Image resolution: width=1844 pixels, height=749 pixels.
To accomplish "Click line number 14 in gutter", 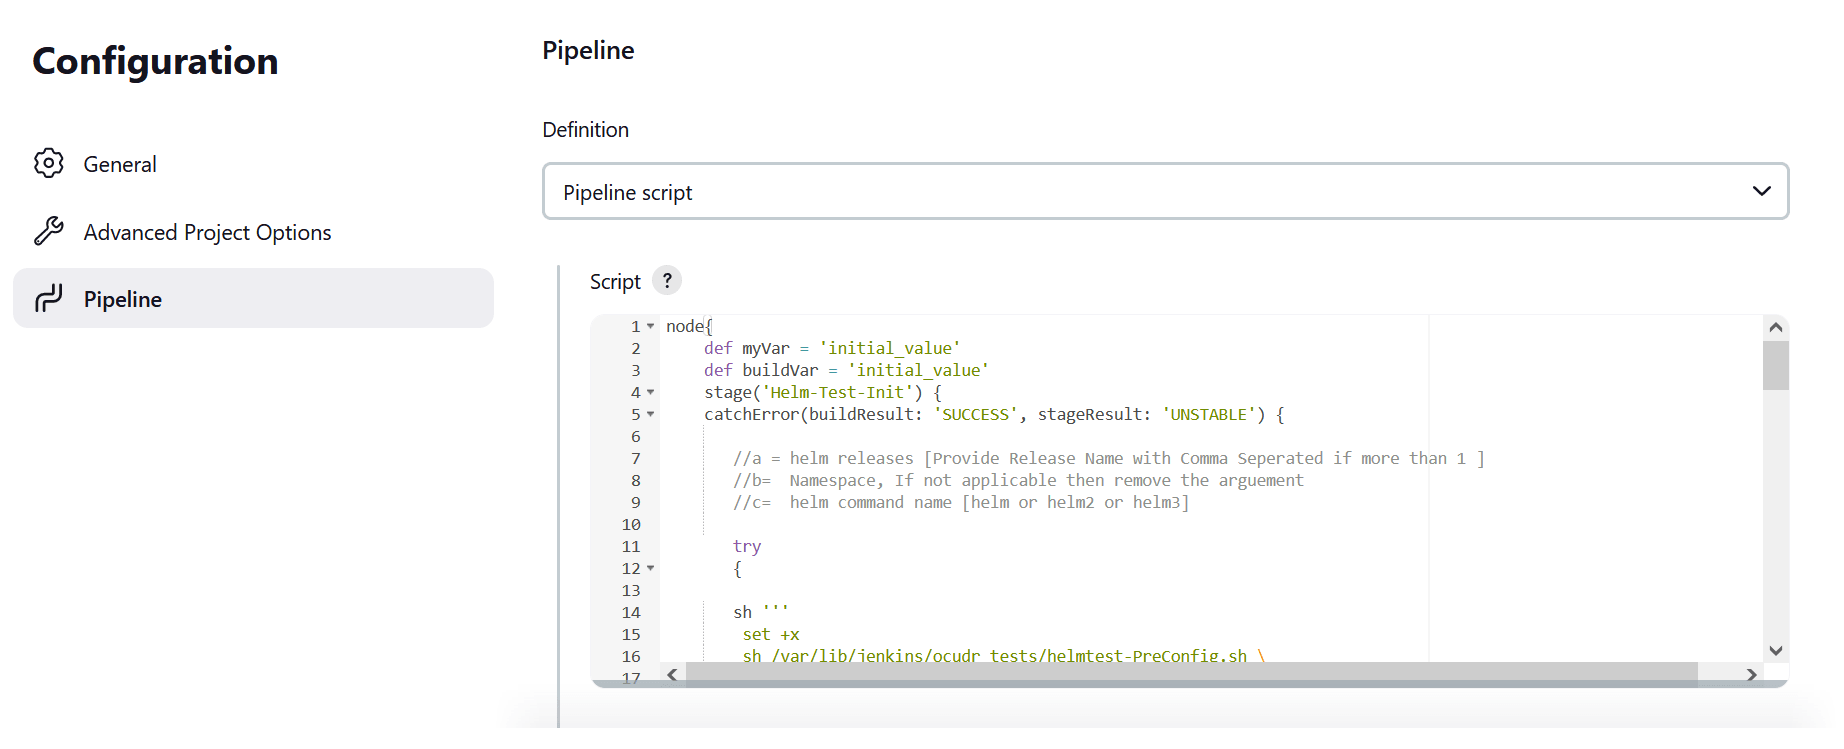I will 631,612.
